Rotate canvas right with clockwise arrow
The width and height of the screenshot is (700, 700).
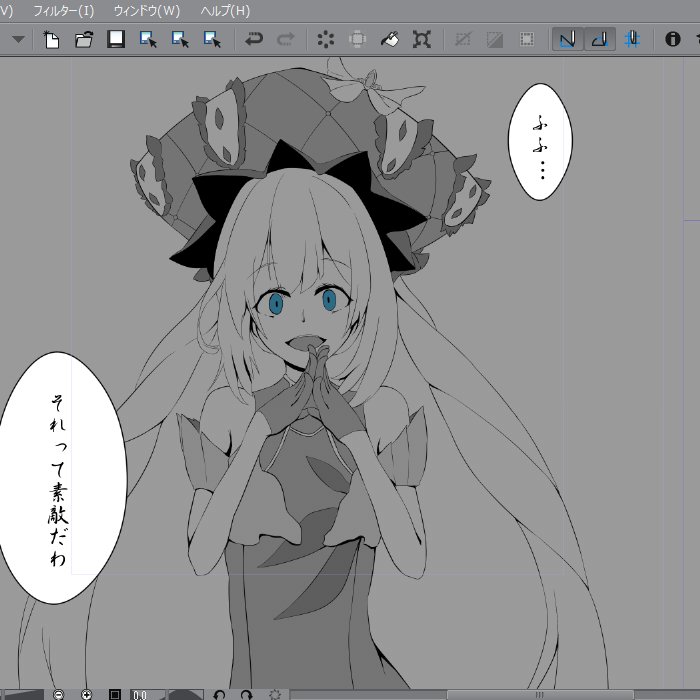click(x=247, y=695)
